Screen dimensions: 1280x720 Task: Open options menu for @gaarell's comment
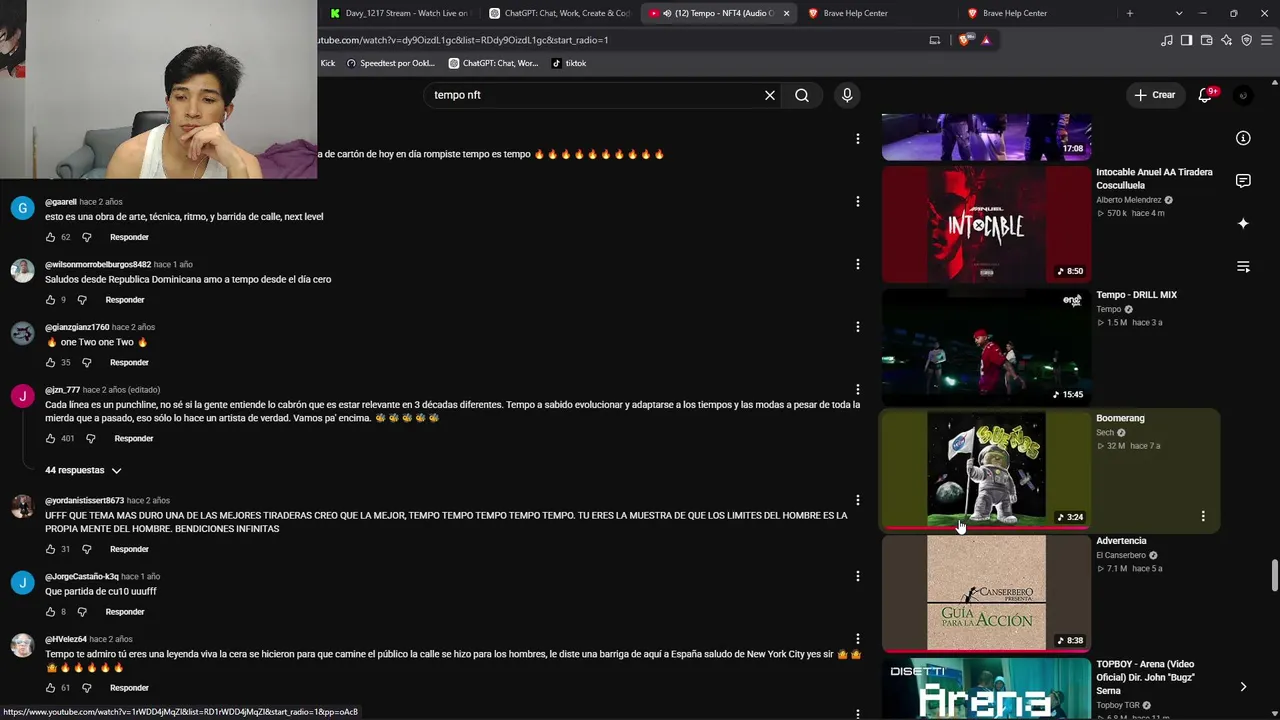[x=857, y=202]
